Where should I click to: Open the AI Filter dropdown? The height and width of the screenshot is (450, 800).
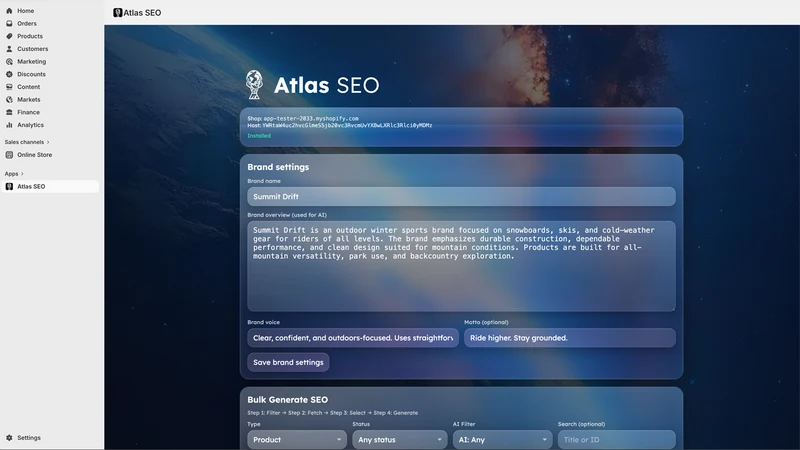click(x=503, y=440)
